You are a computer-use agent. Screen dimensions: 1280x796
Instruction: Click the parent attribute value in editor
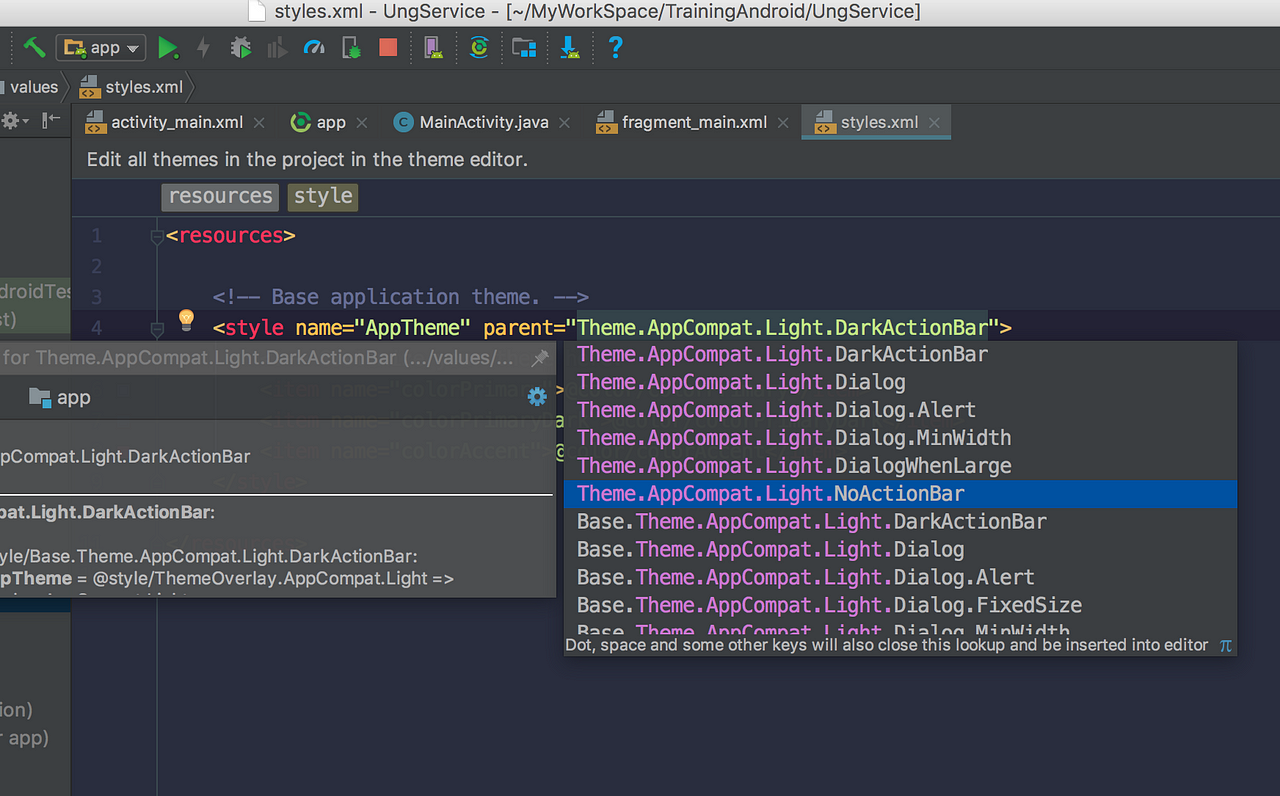pos(782,327)
